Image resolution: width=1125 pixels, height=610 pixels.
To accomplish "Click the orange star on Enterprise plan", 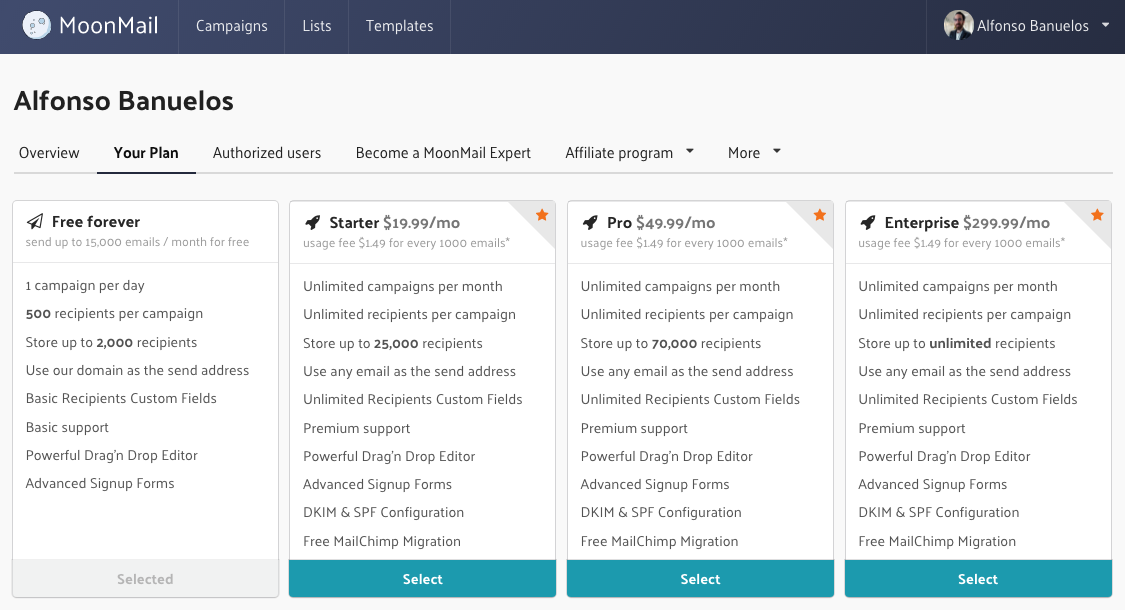I will 1097,215.
